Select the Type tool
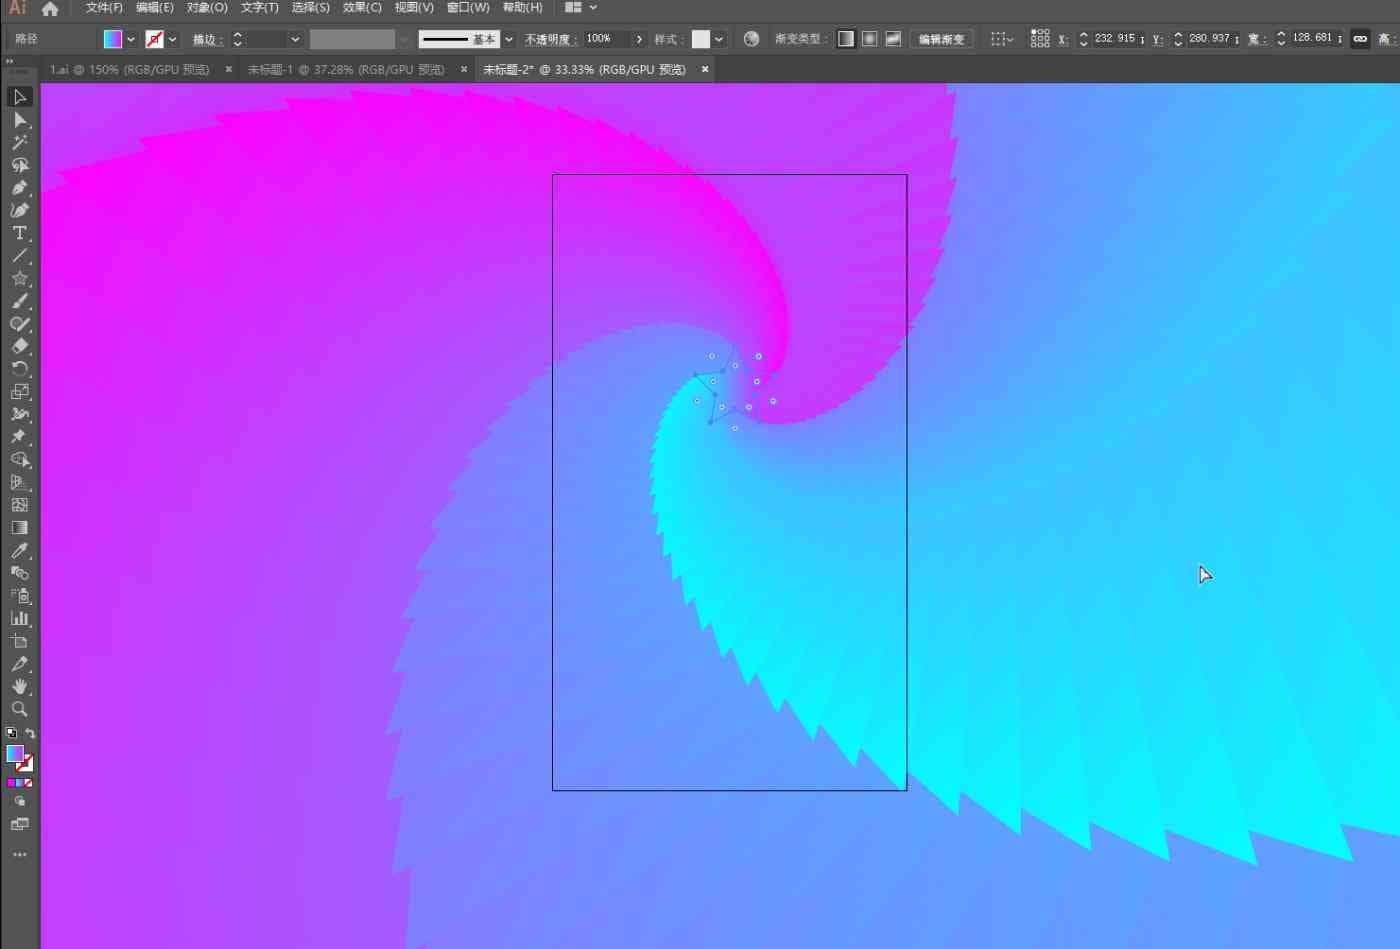This screenshot has width=1400, height=949. (x=19, y=233)
